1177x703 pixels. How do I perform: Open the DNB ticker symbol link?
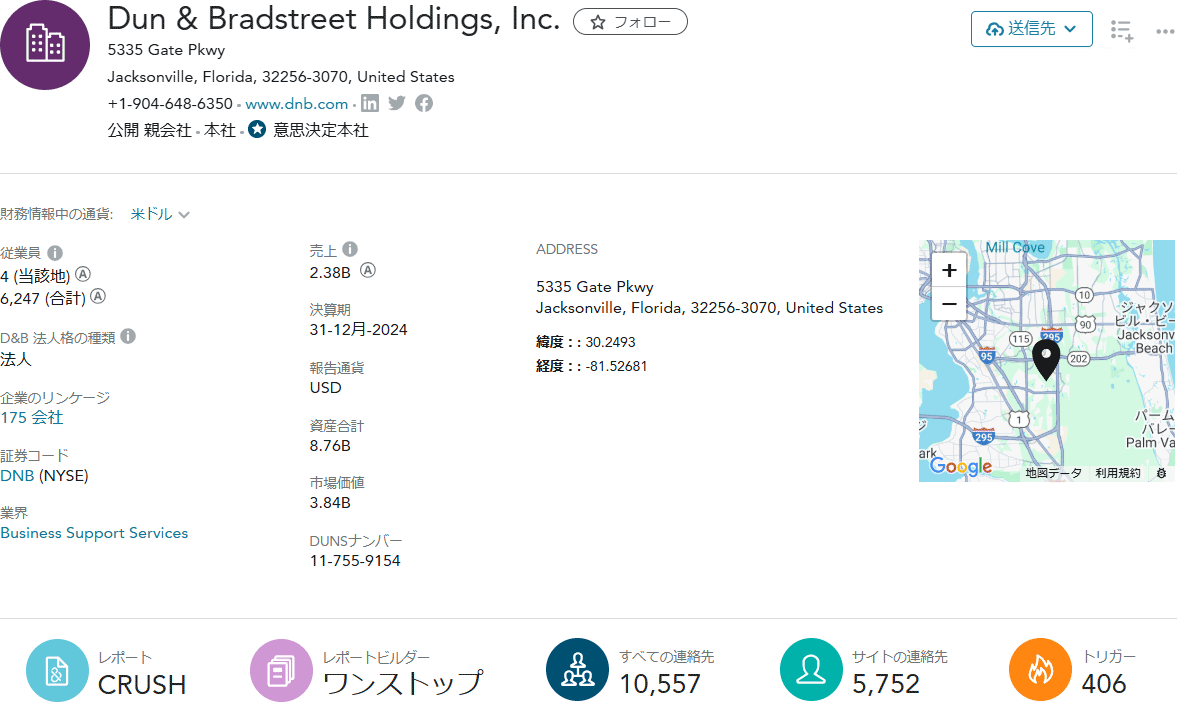coord(17,476)
